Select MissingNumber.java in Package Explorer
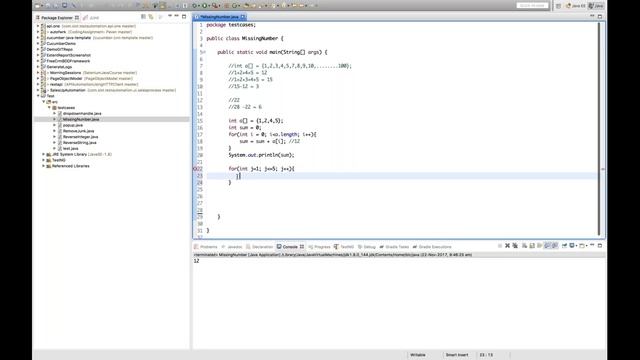The image size is (640, 360). (81, 119)
